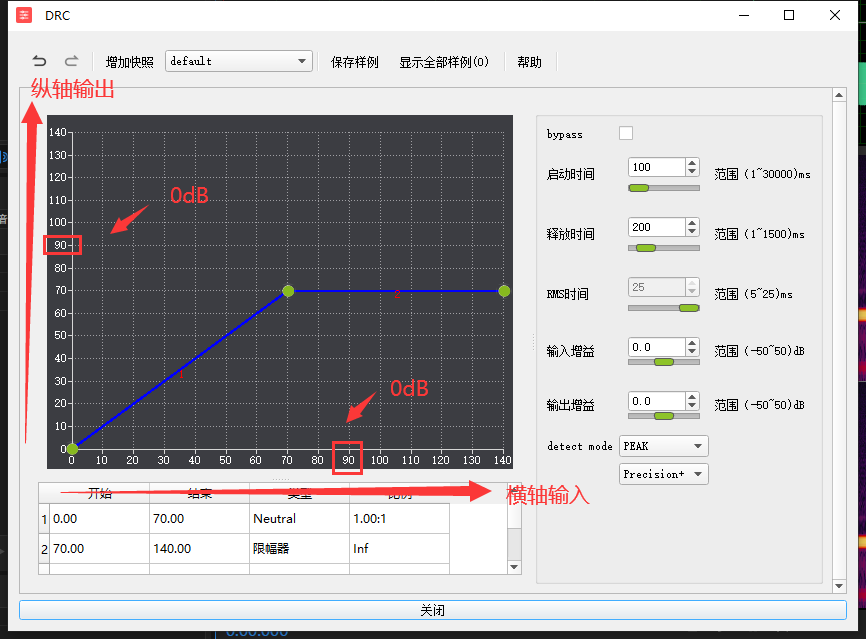The image size is (866, 639).
Task: Click the 输出增益 slider handle
Action: point(663,416)
